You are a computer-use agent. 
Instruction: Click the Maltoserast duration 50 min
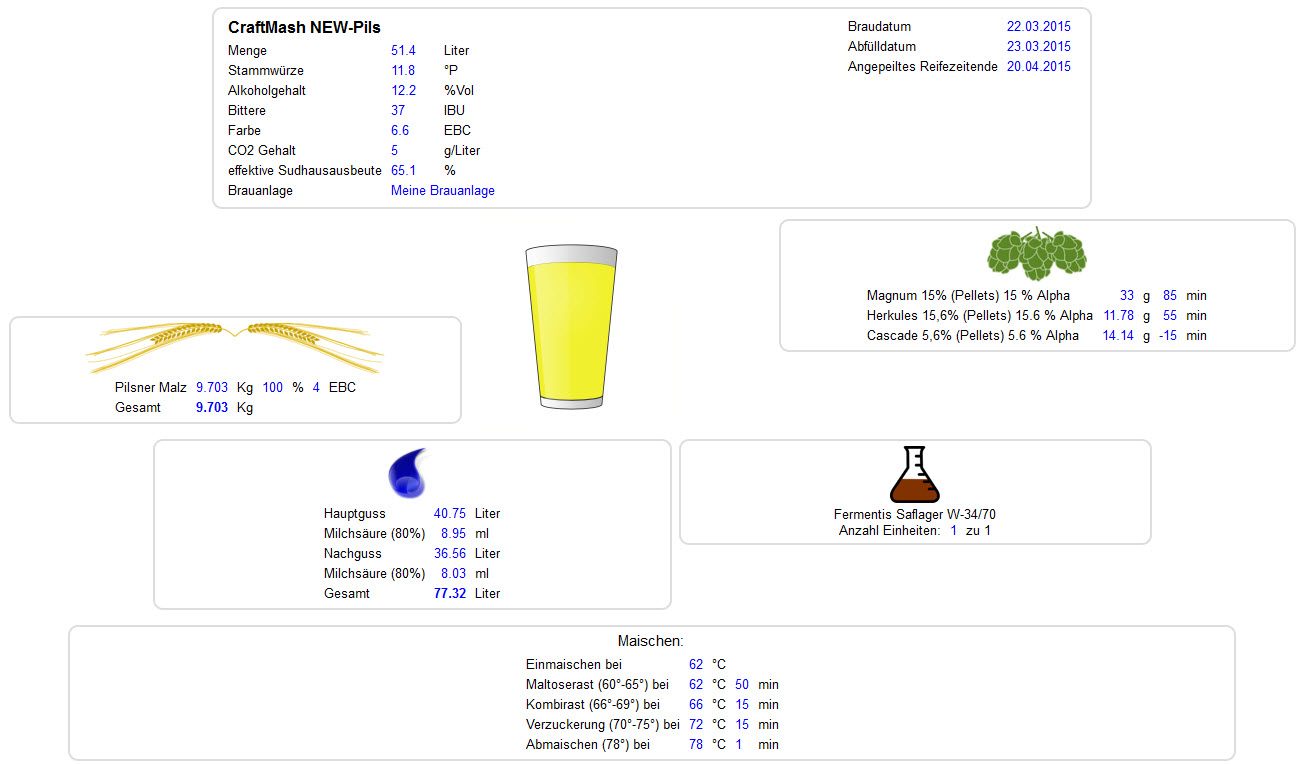click(742, 685)
